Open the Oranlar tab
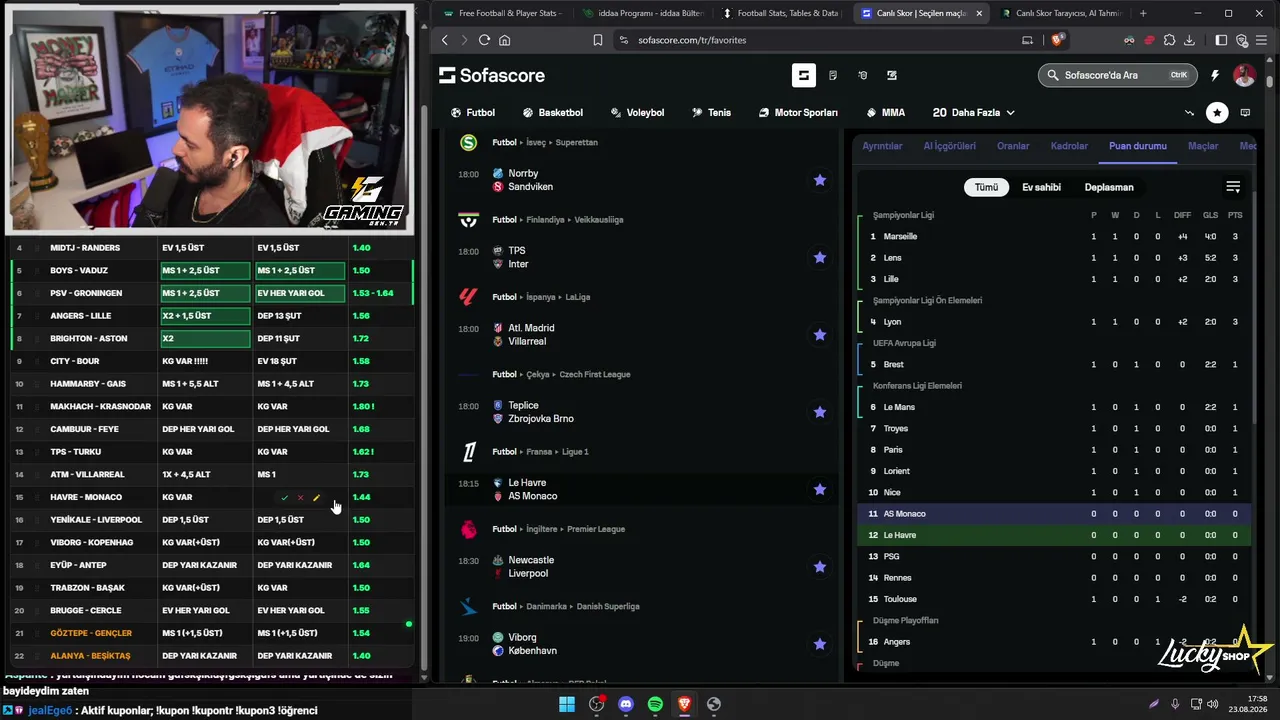Viewport: 1280px width, 720px height. point(1013,146)
